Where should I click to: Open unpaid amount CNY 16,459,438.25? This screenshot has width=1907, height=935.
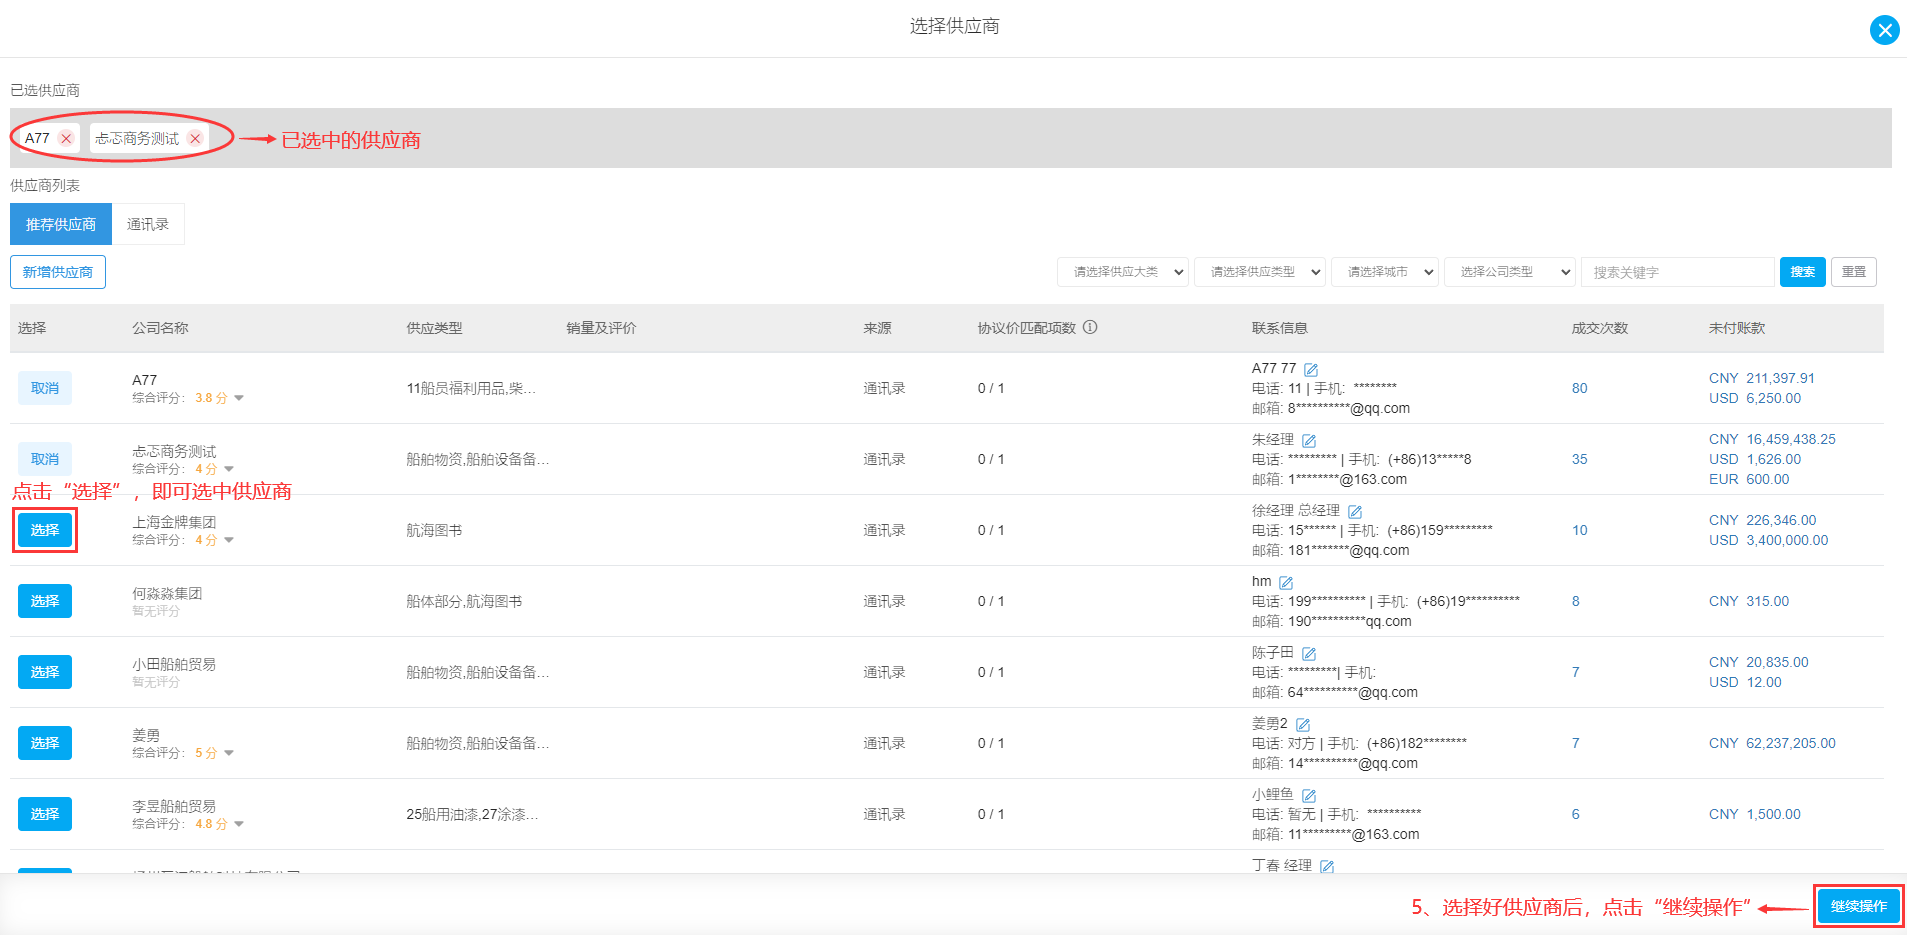[x=1772, y=439]
